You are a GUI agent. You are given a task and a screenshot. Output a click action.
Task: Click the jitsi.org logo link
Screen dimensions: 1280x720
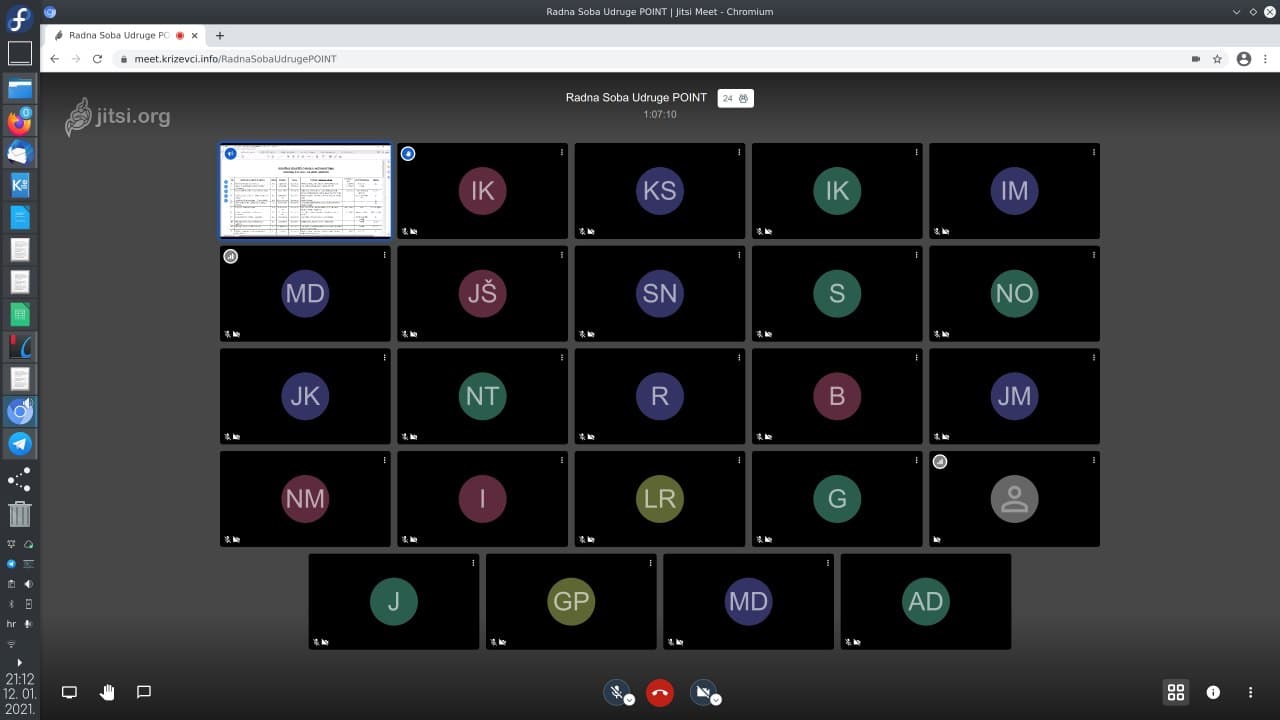click(118, 117)
